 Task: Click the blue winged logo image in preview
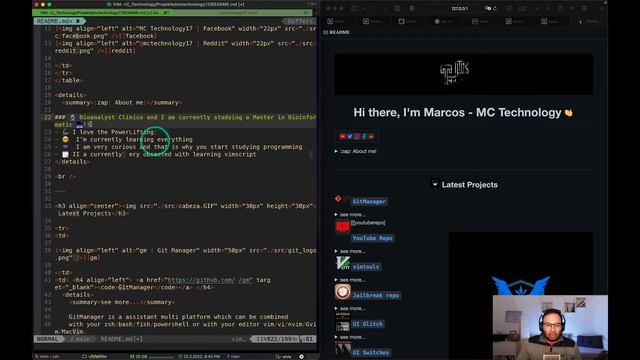coord(520,286)
